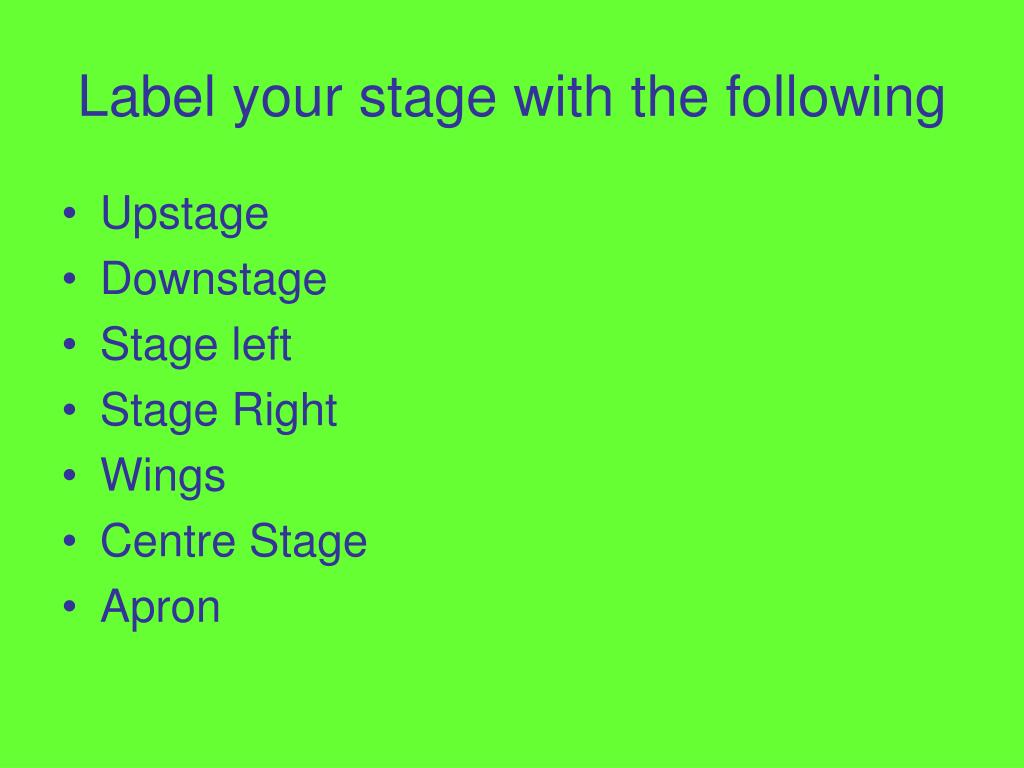The width and height of the screenshot is (1024, 768).
Task: Click the word 'Right' in 'Stage Right'
Action: tap(285, 410)
